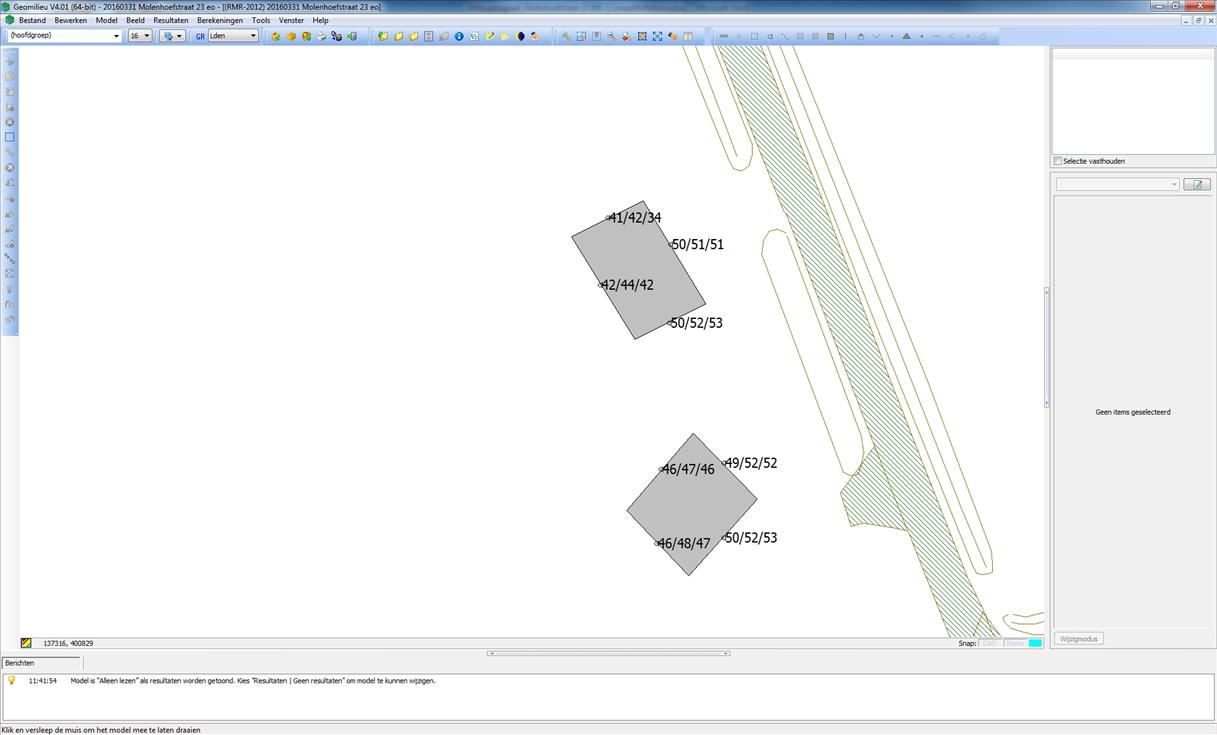This screenshot has width=1217, height=735.
Task: Click the 42/44/42 receiver label
Action: coord(628,285)
